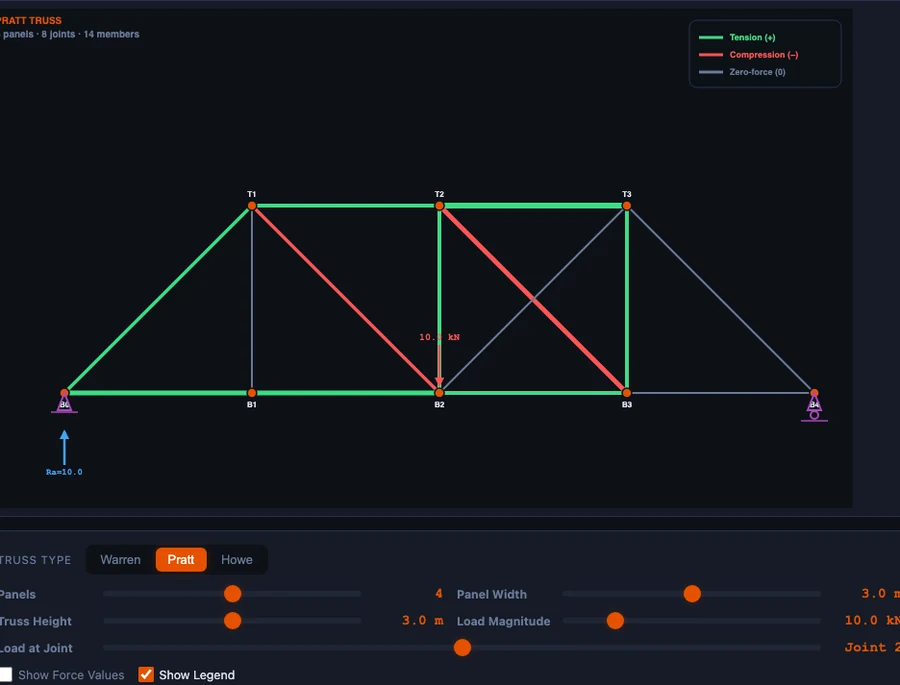Click the right roller support icon

(x=814, y=408)
